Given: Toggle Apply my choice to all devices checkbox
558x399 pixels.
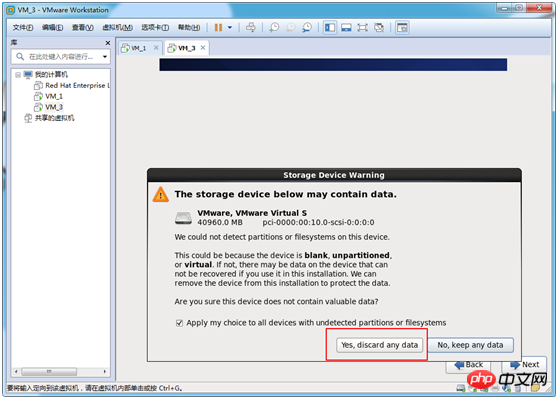Looking at the screenshot, I should pyautogui.click(x=179, y=323).
